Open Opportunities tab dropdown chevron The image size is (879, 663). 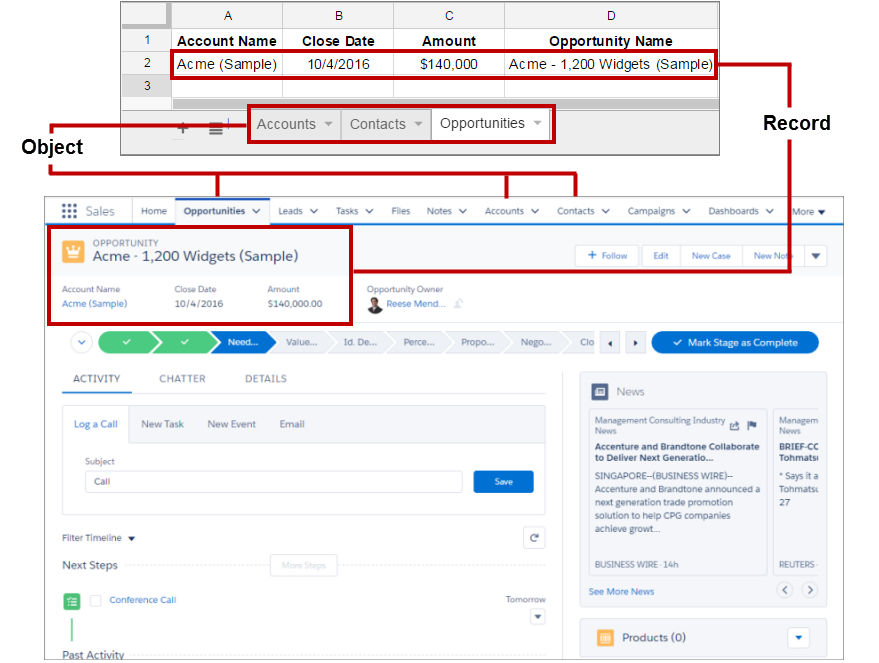(x=256, y=211)
